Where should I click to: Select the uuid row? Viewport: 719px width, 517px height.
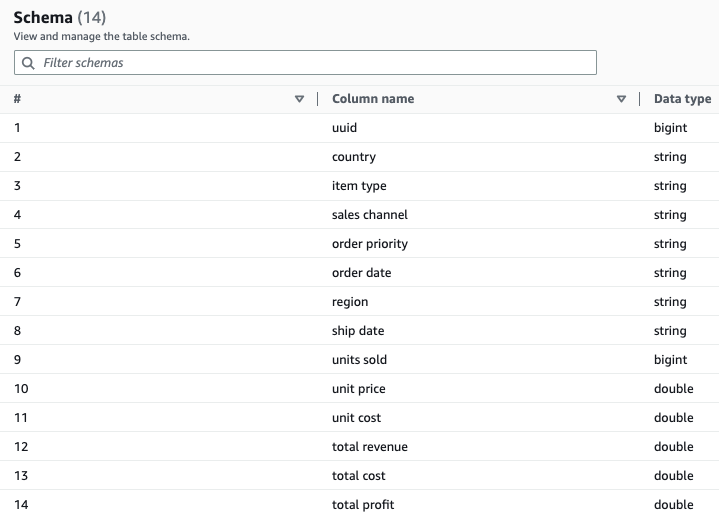(360, 128)
